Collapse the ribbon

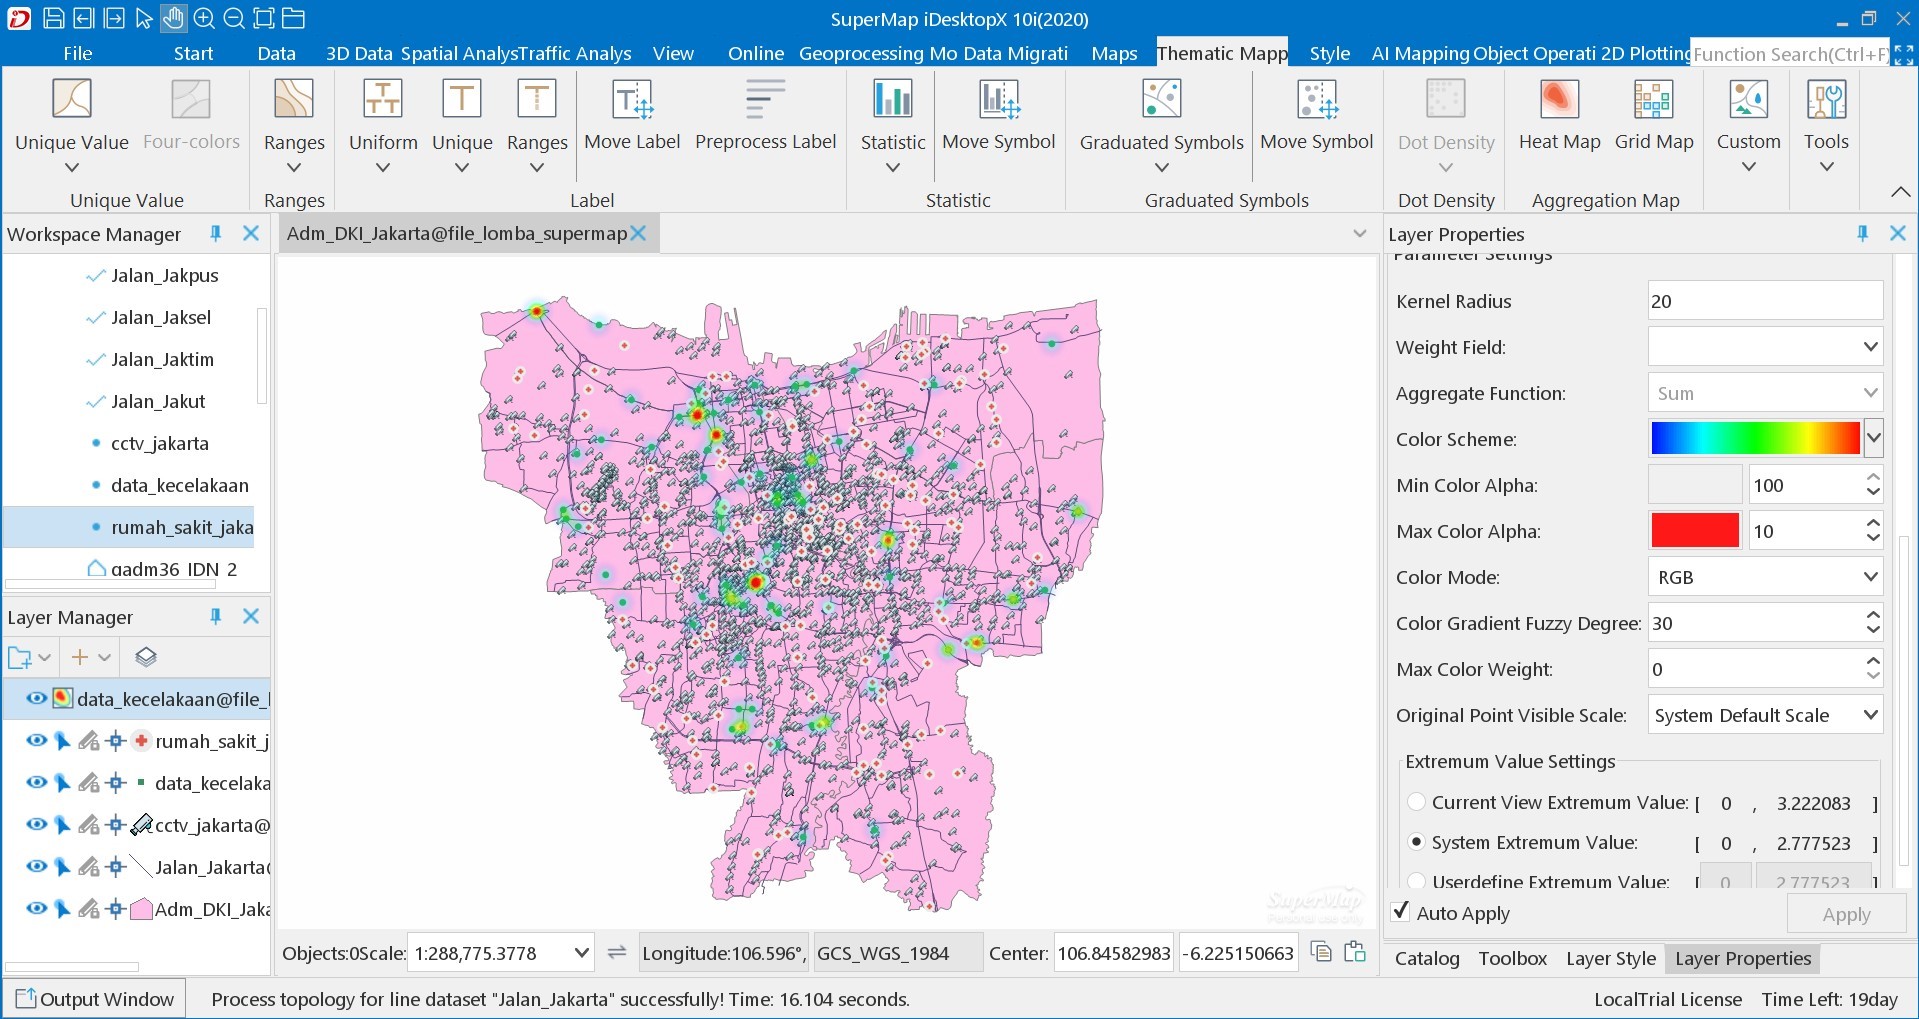[1900, 191]
